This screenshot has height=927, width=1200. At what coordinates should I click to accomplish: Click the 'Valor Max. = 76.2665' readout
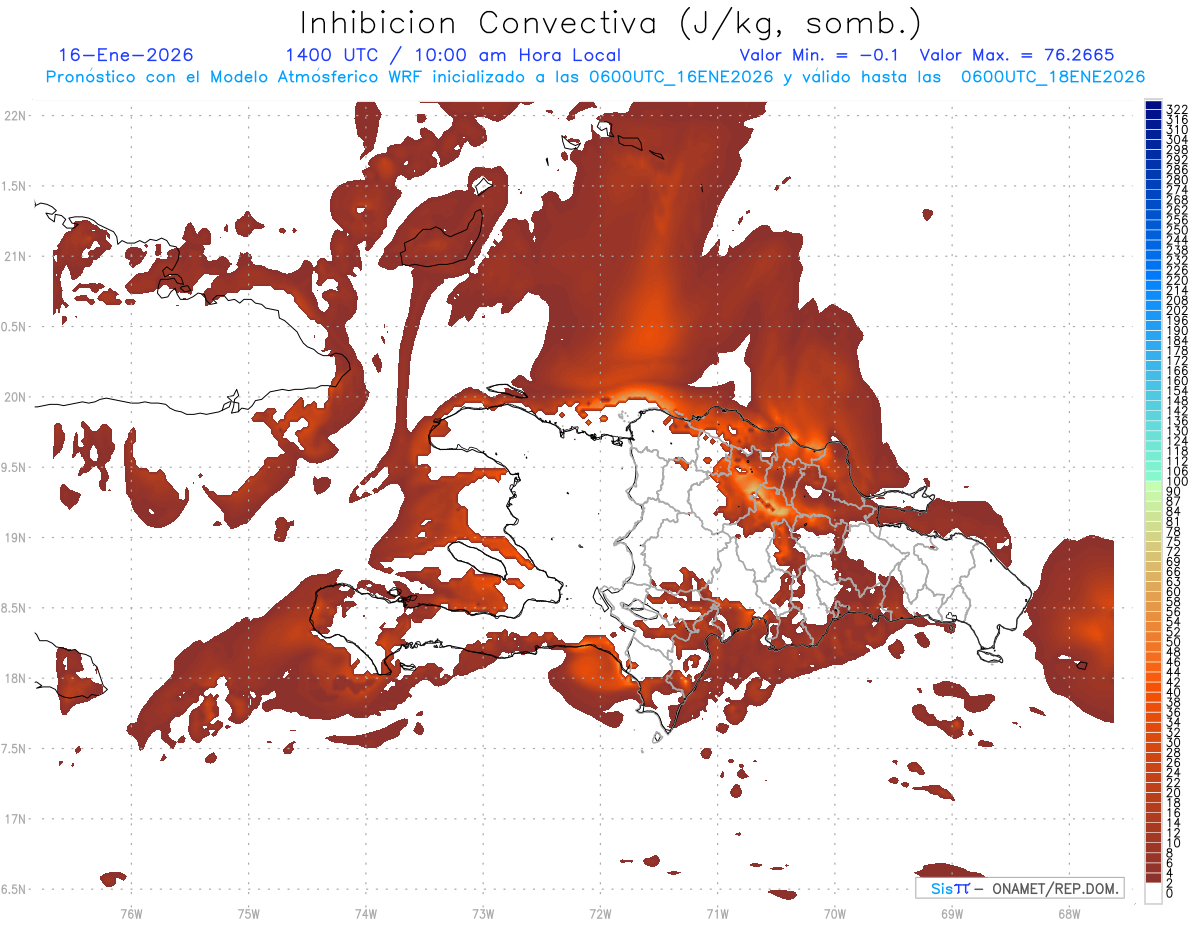pyautogui.click(x=1016, y=55)
